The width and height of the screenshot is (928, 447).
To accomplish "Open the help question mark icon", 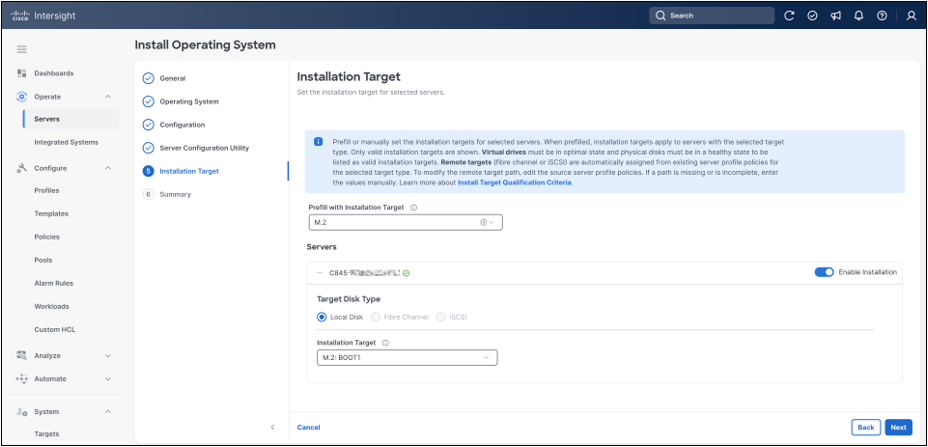I will click(x=882, y=16).
